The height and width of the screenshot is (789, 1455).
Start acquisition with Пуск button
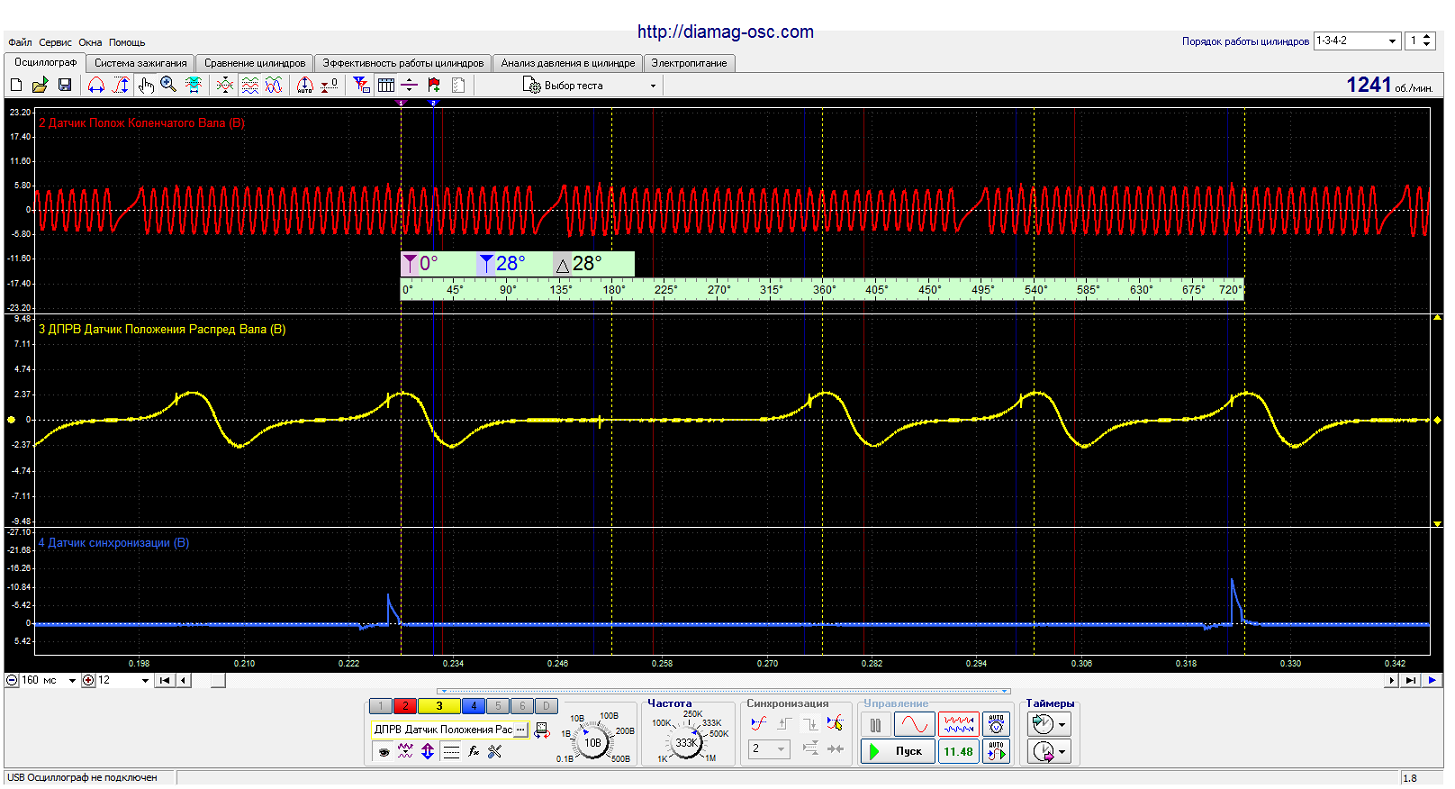click(897, 751)
